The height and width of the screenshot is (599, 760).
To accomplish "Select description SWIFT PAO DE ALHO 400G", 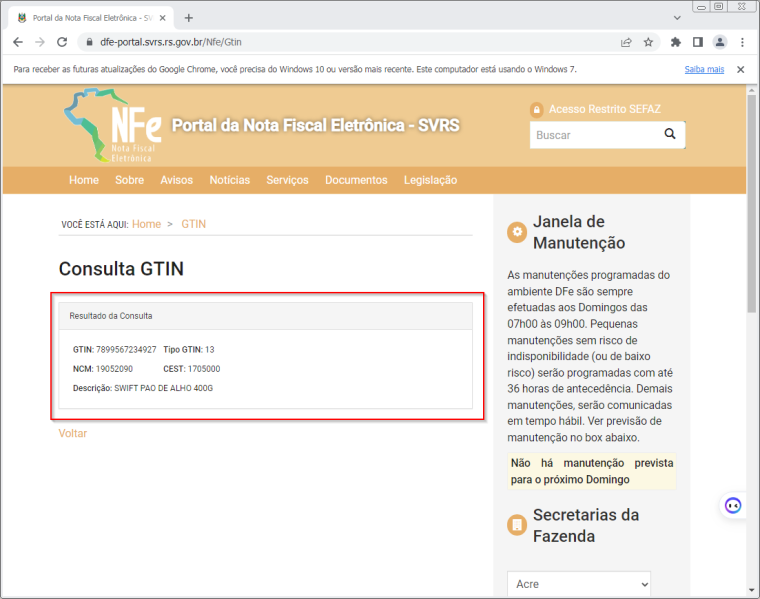I will click(x=163, y=388).
